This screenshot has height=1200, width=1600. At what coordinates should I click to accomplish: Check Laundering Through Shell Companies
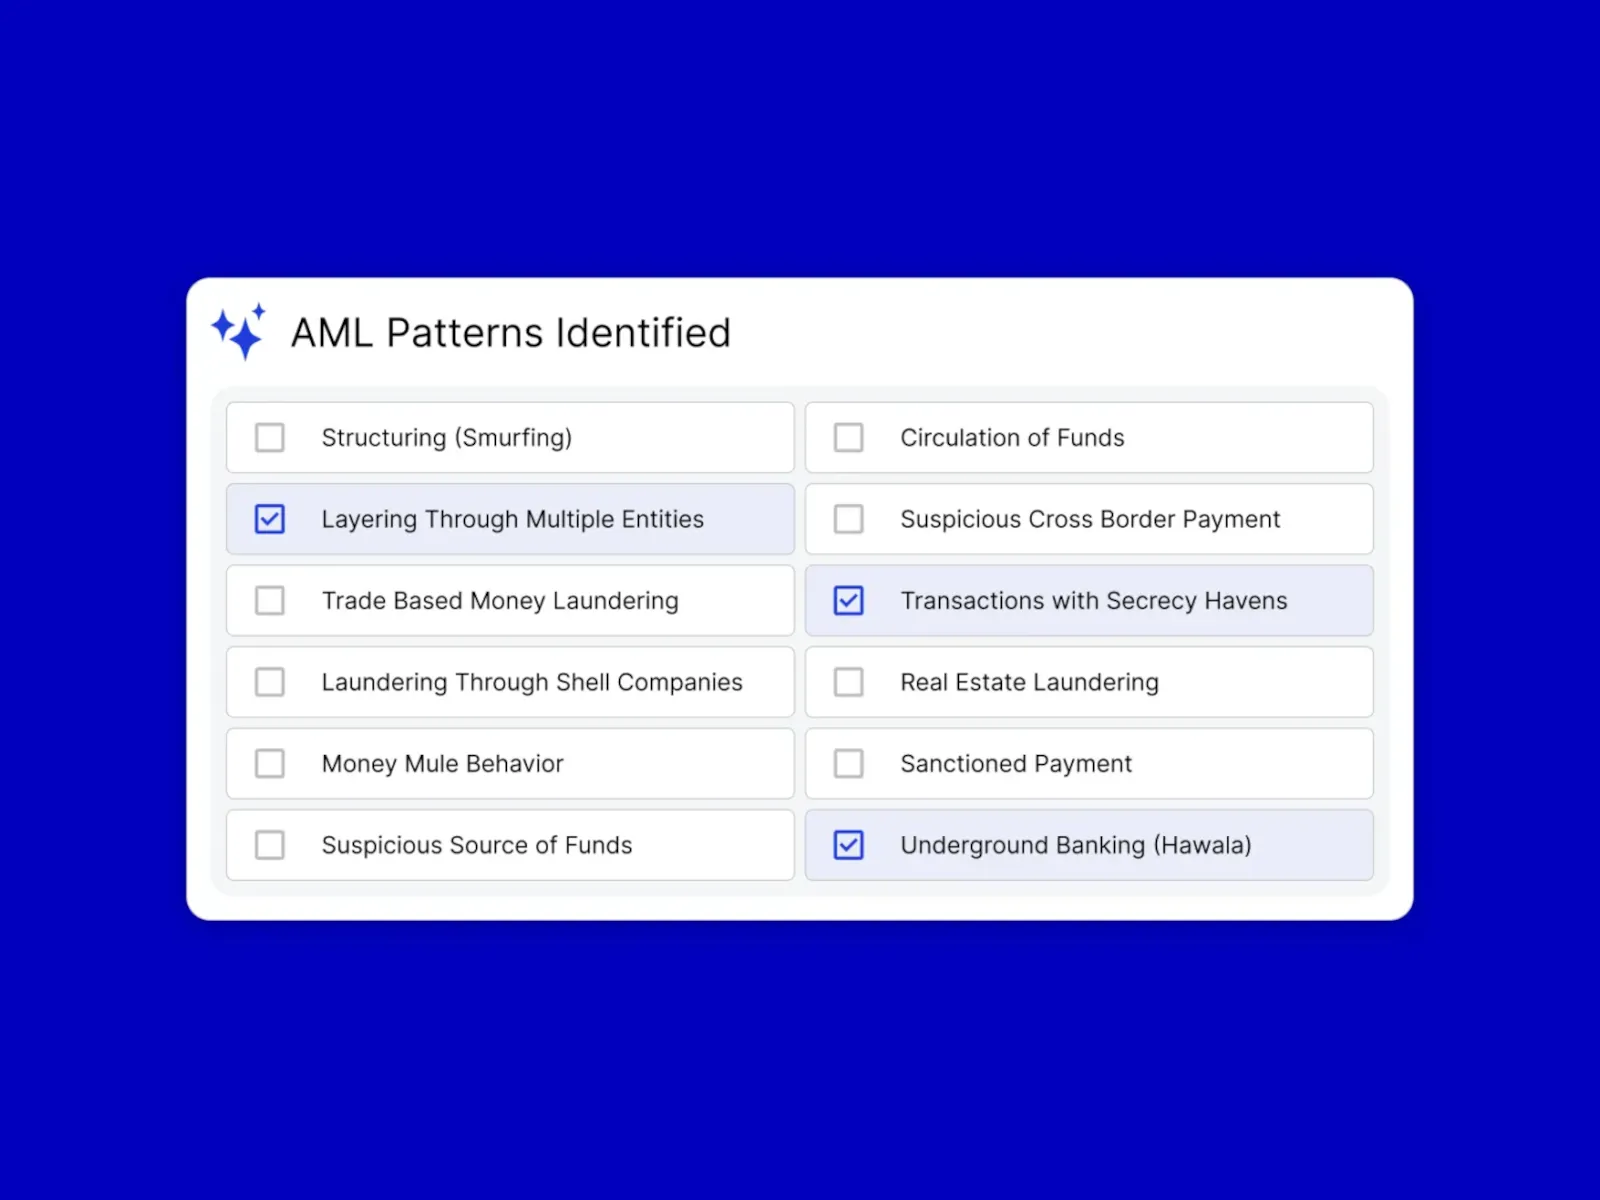[270, 682]
